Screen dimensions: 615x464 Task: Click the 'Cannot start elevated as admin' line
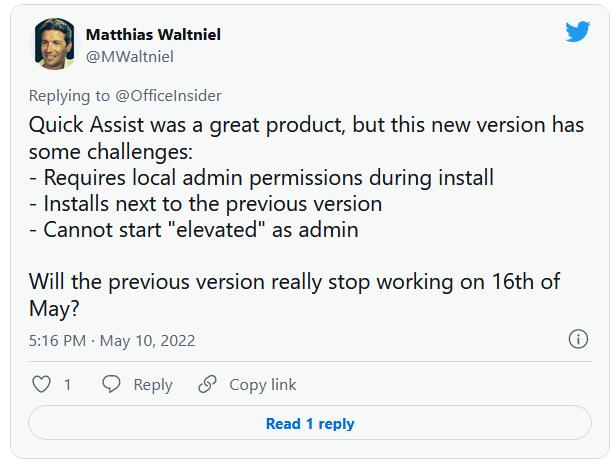point(193,230)
